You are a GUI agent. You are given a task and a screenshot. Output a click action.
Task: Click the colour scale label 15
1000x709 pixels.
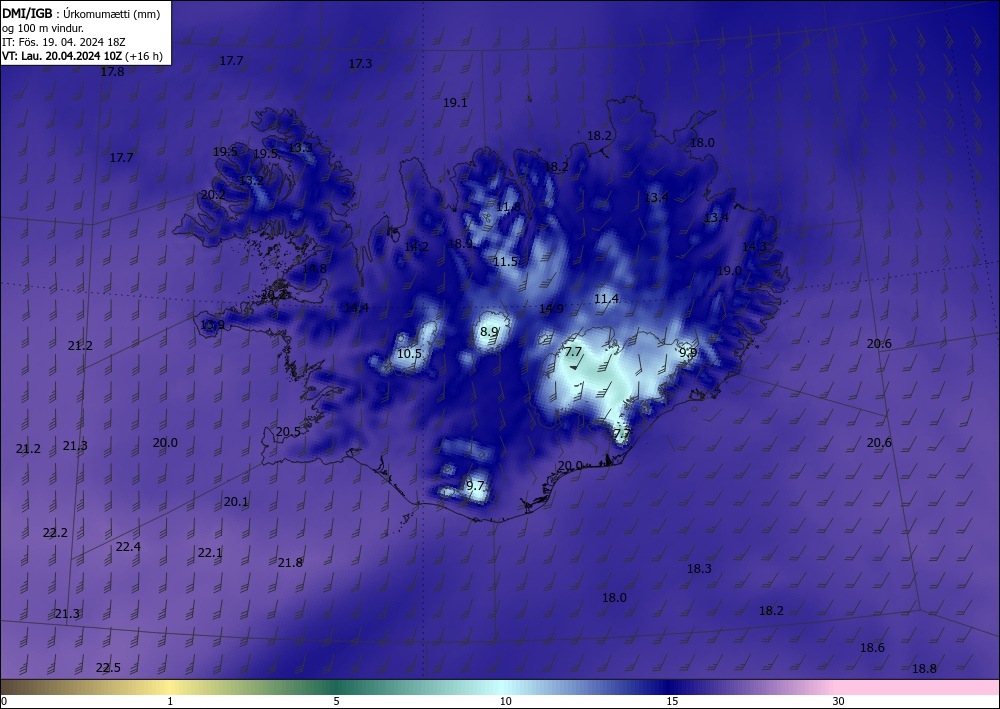pyautogui.click(x=672, y=702)
